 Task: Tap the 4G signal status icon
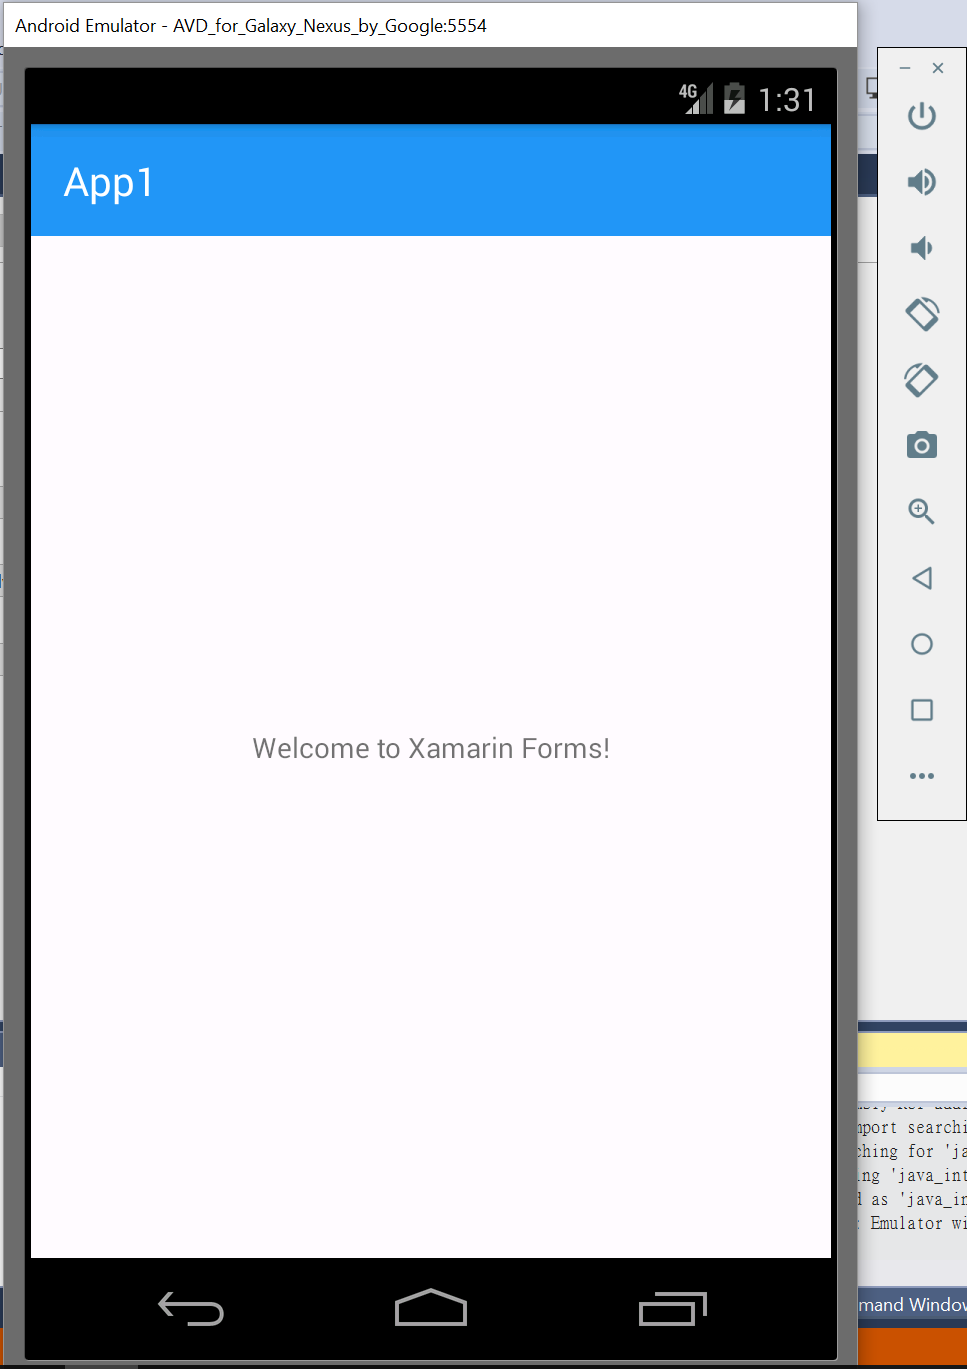point(696,98)
